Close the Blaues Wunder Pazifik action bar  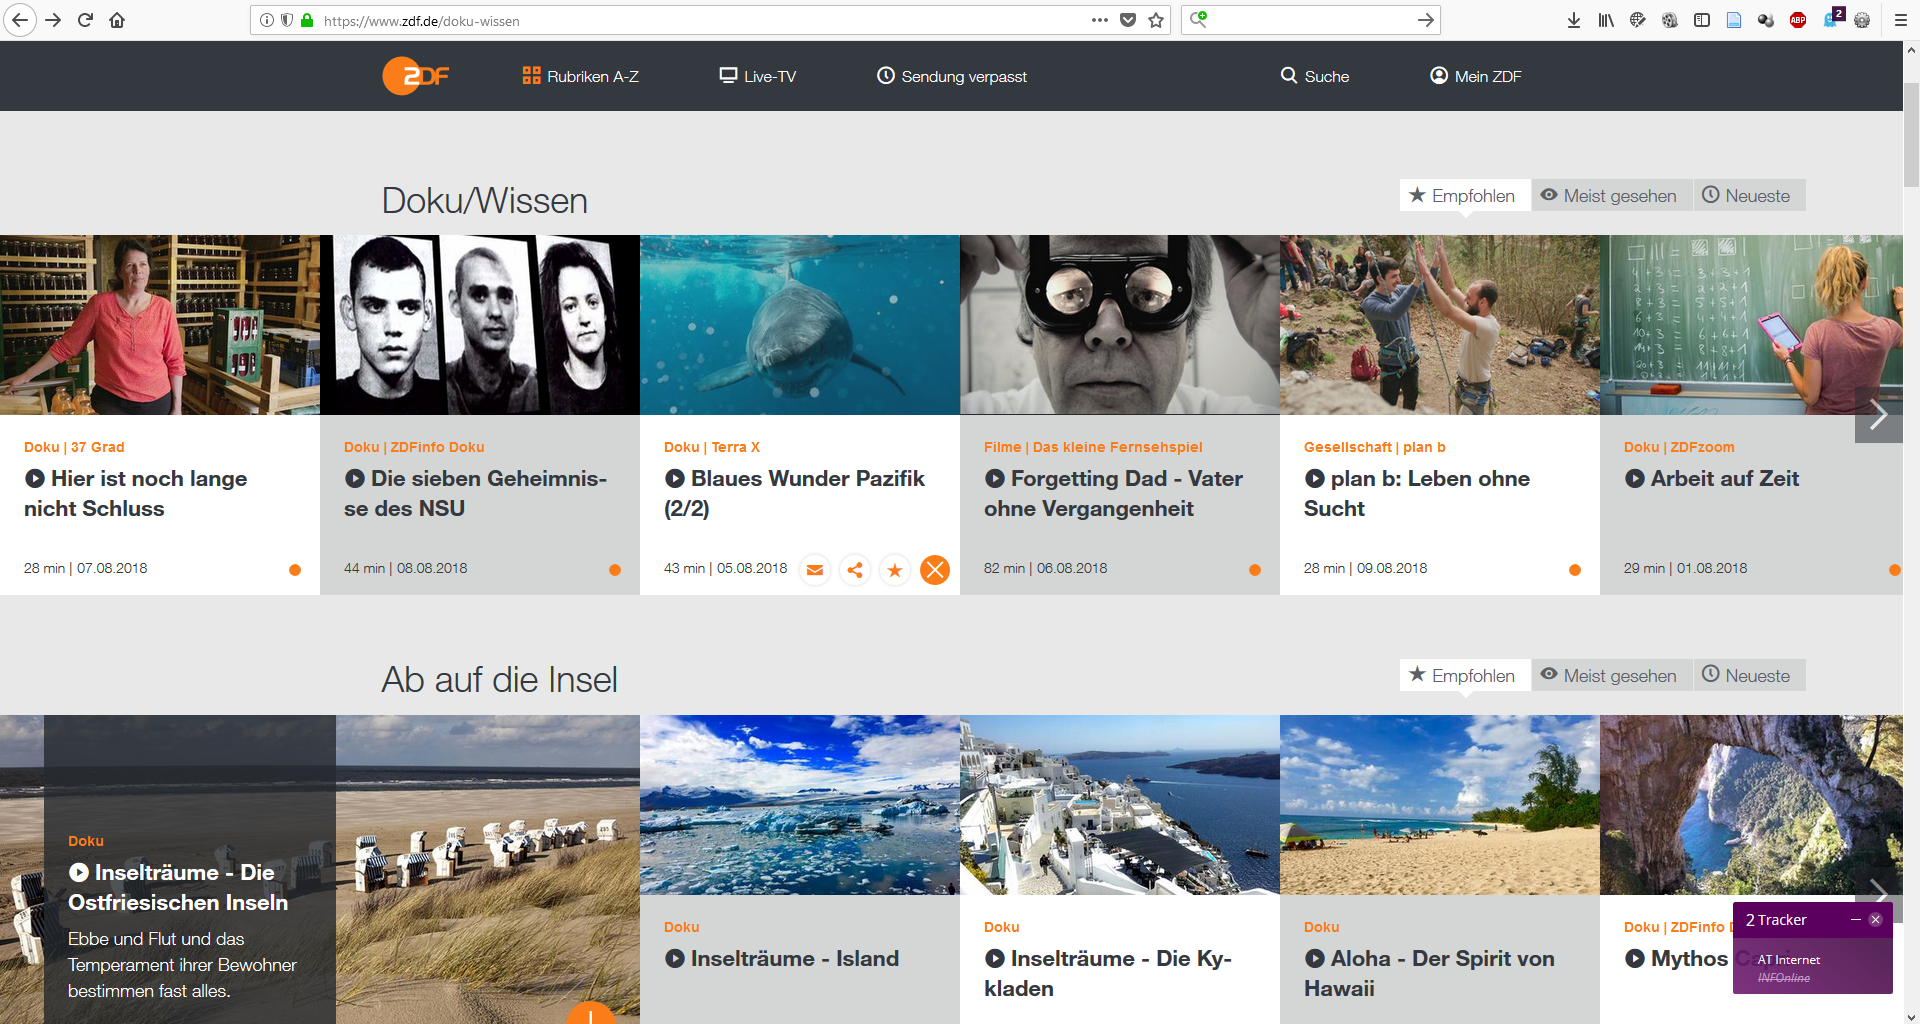[x=935, y=570]
